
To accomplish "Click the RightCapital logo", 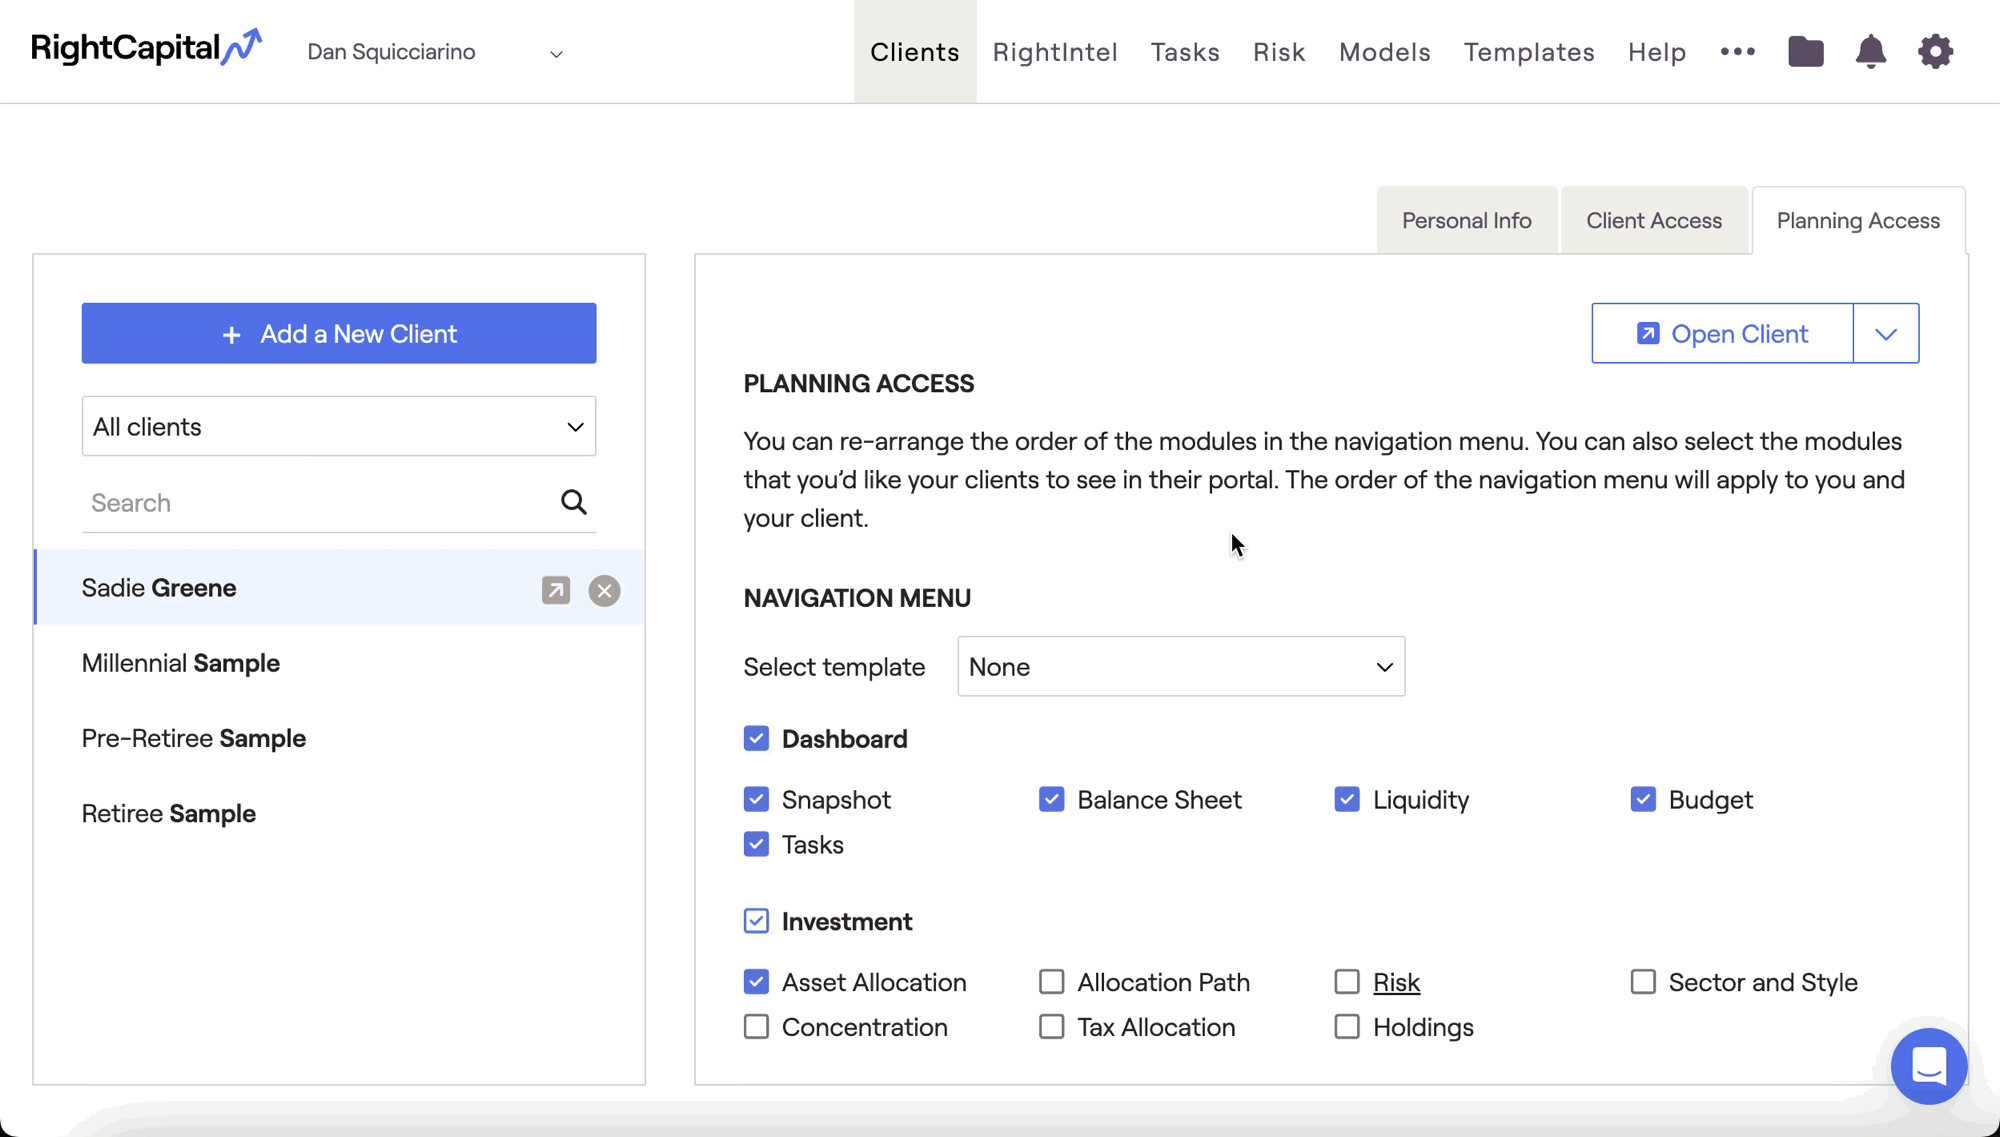I will (x=146, y=48).
